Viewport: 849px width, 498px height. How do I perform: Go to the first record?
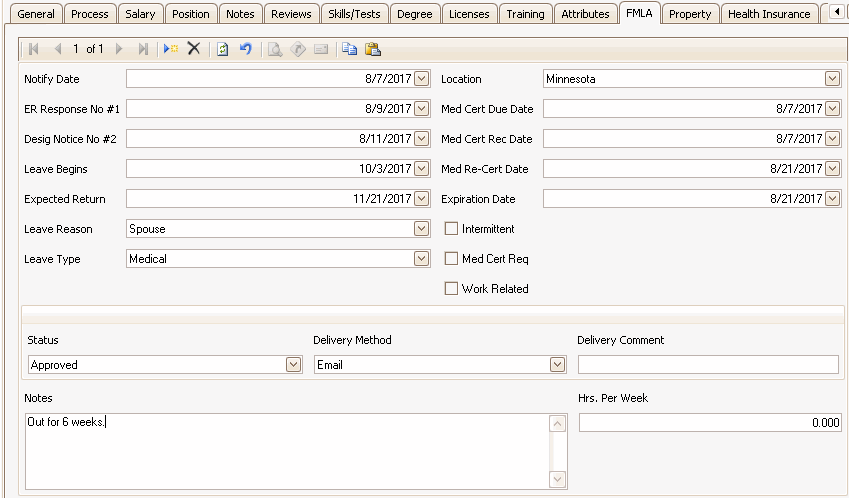pyautogui.click(x=34, y=49)
